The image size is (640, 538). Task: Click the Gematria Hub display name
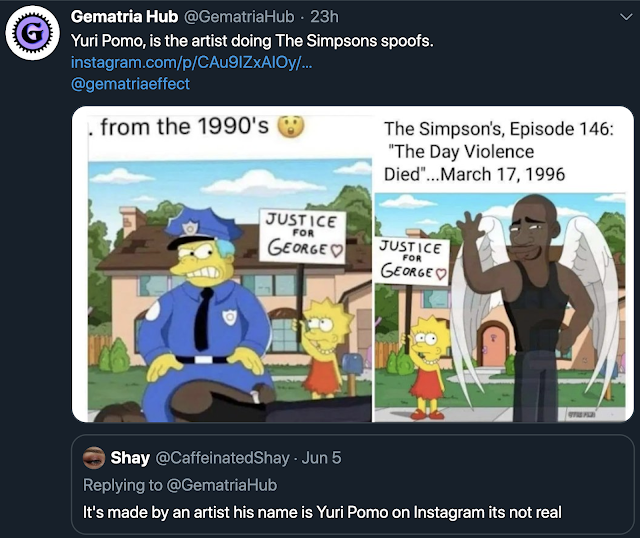[x=124, y=17]
